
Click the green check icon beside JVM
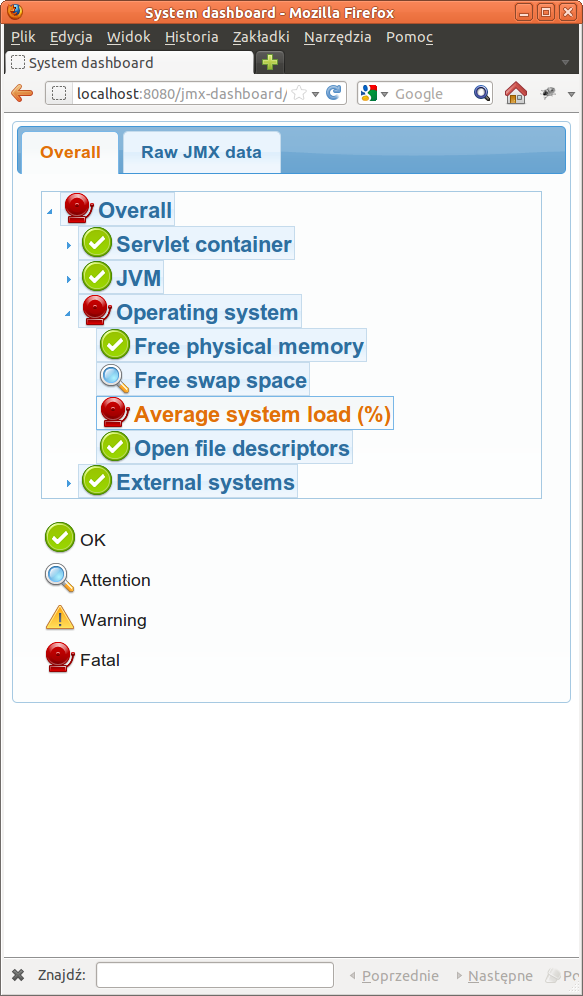97,277
